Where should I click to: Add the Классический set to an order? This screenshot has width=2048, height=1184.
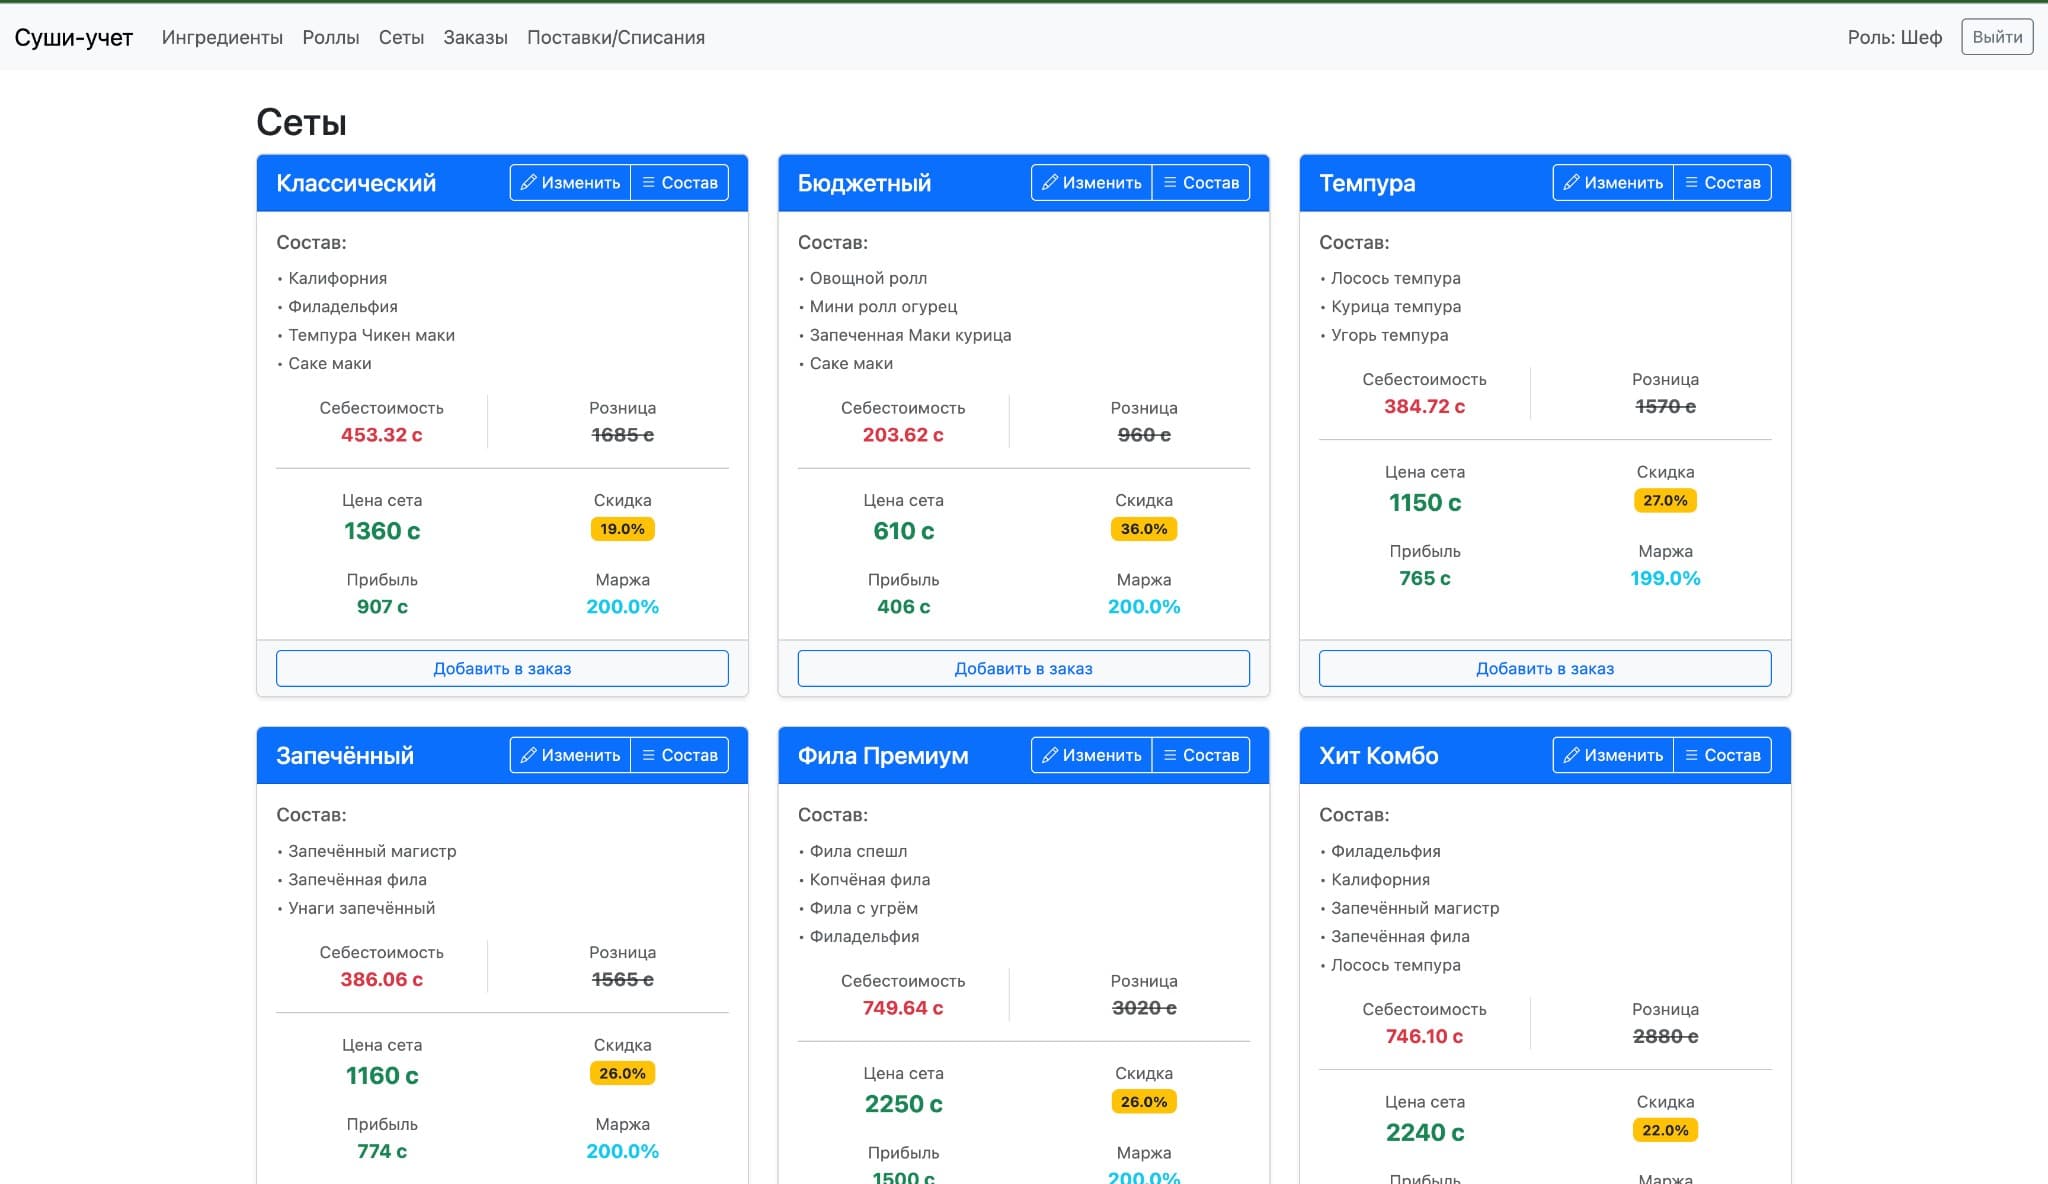[x=501, y=668]
